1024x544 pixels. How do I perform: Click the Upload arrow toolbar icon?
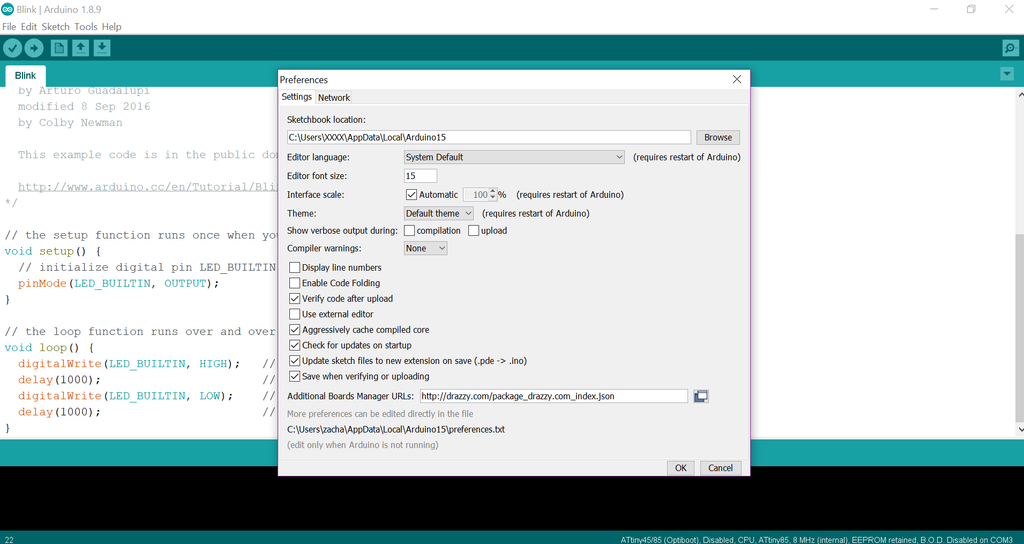(x=34, y=48)
